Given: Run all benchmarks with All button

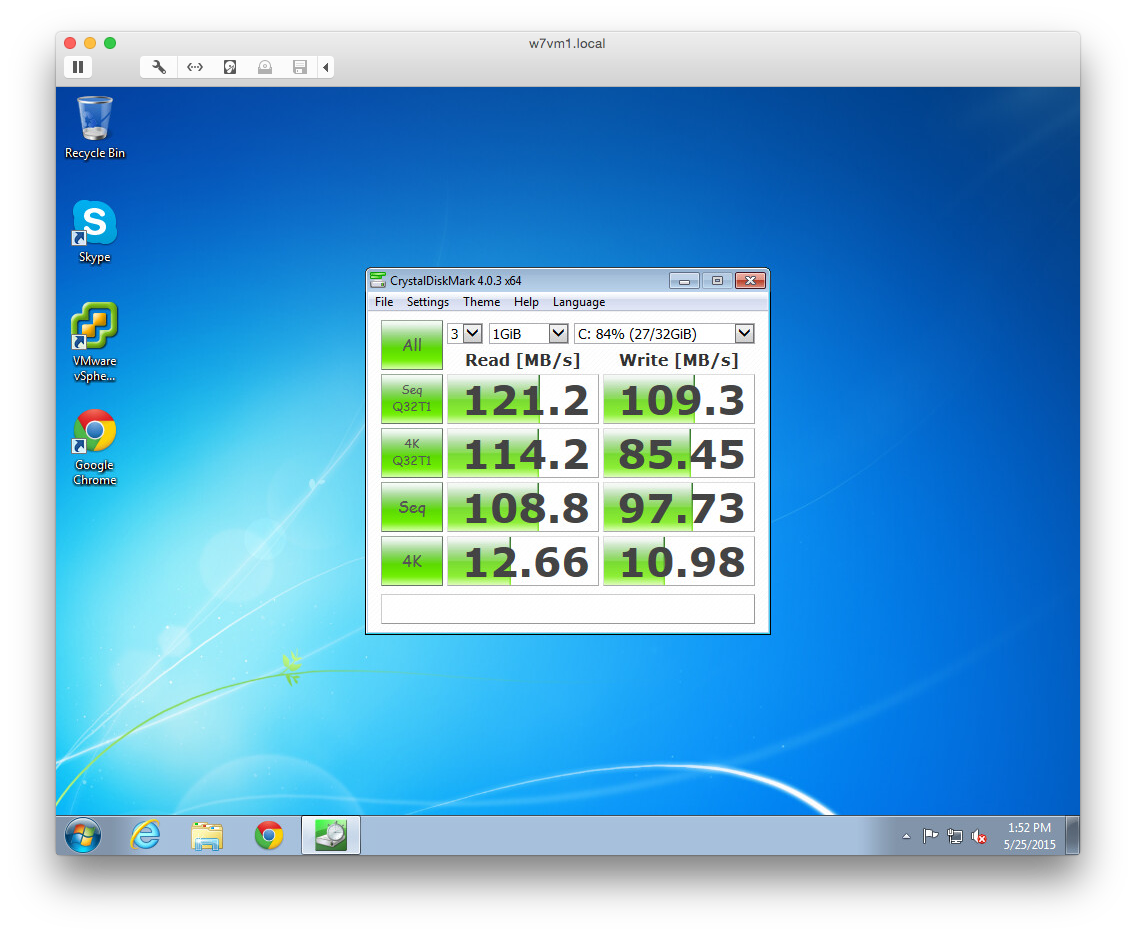Looking at the screenshot, I should (x=412, y=345).
